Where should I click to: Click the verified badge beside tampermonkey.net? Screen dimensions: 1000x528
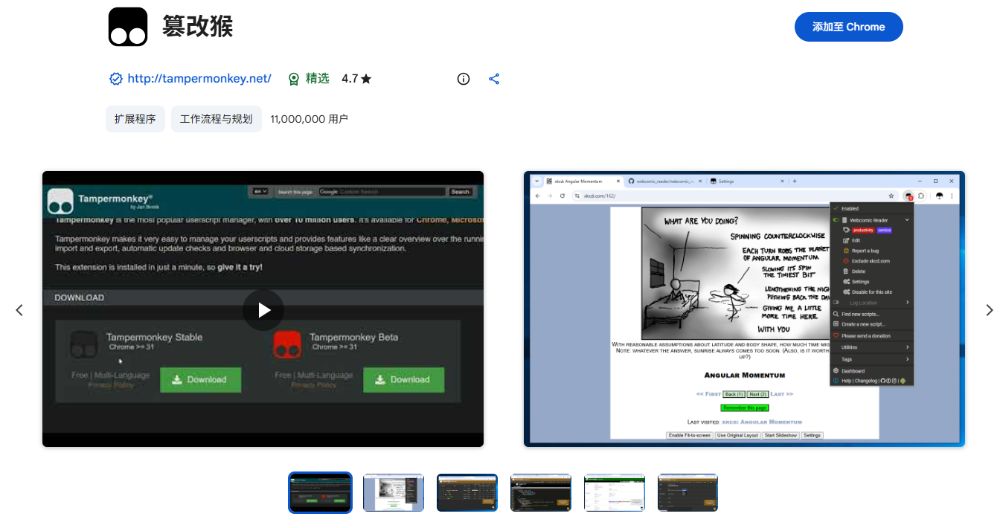coord(115,79)
